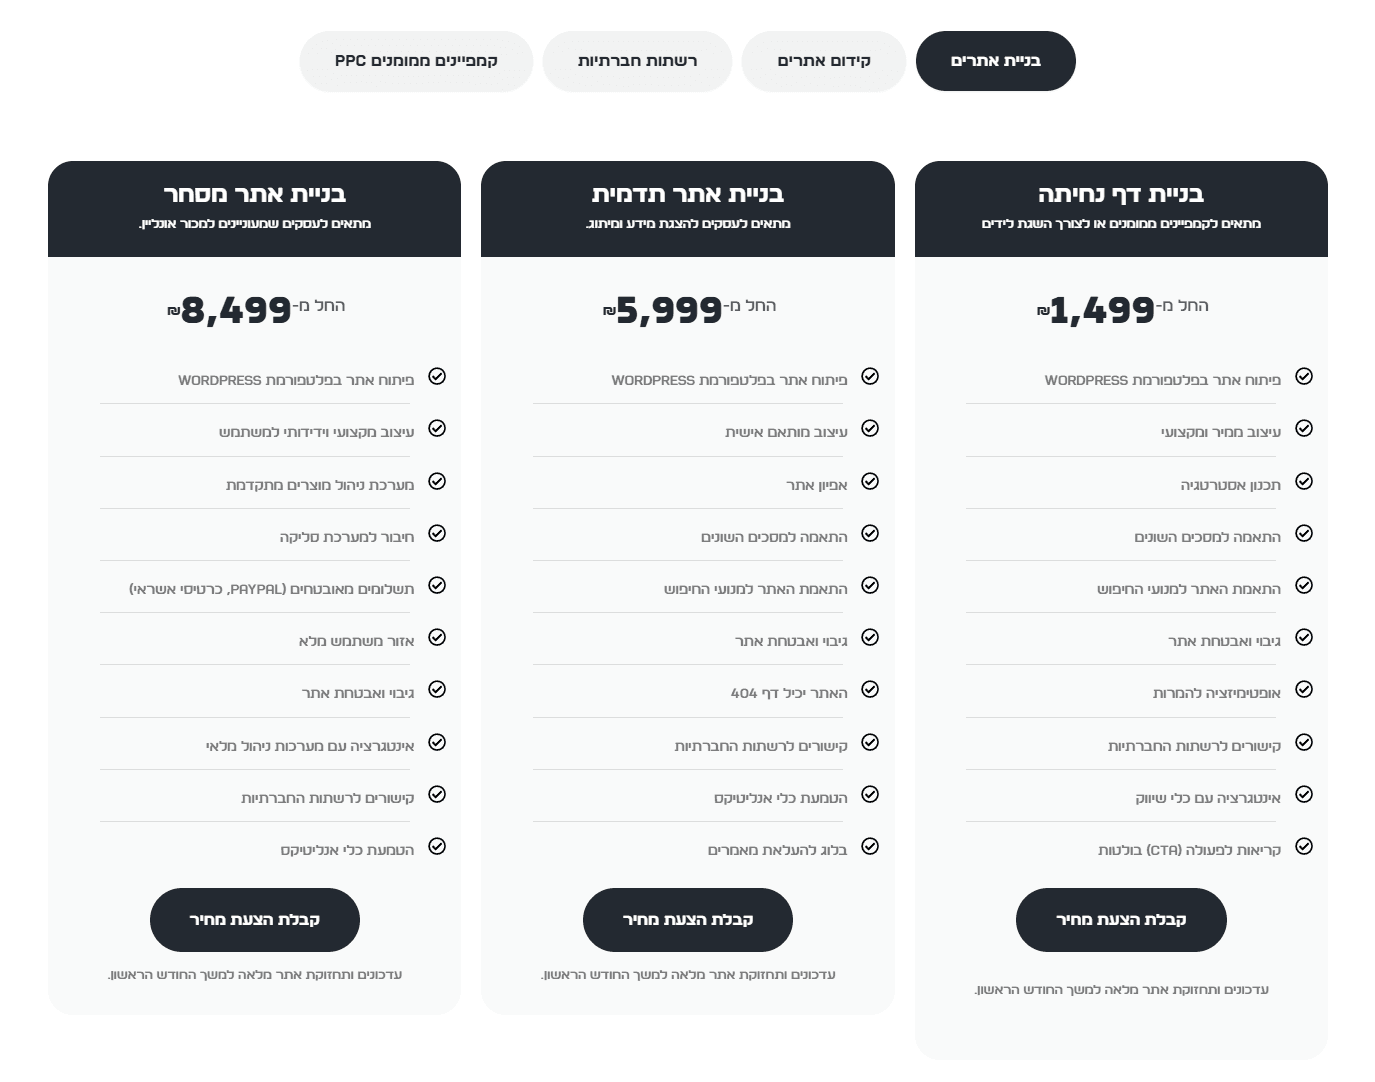Viewport: 1375px width, 1082px height.
Task: Click the בניית אתר מסחר card header
Action: (x=255, y=209)
